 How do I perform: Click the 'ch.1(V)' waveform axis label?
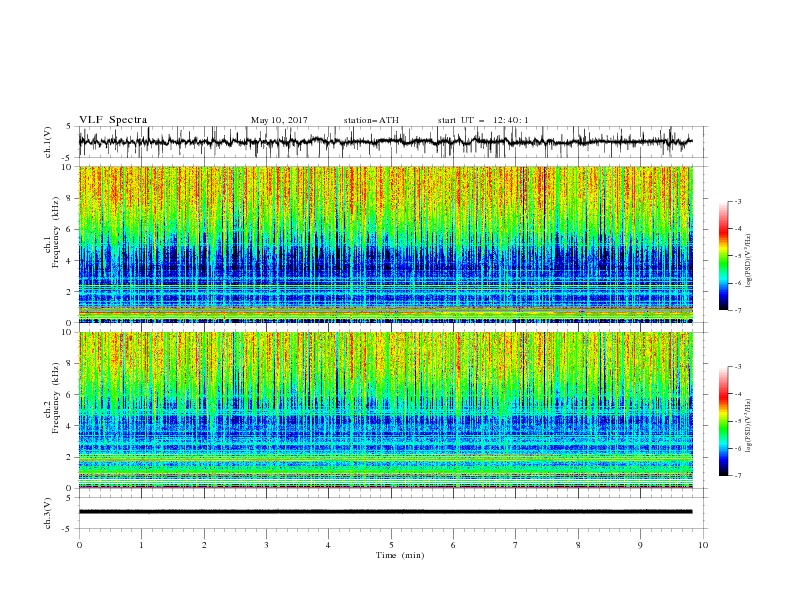(48, 142)
